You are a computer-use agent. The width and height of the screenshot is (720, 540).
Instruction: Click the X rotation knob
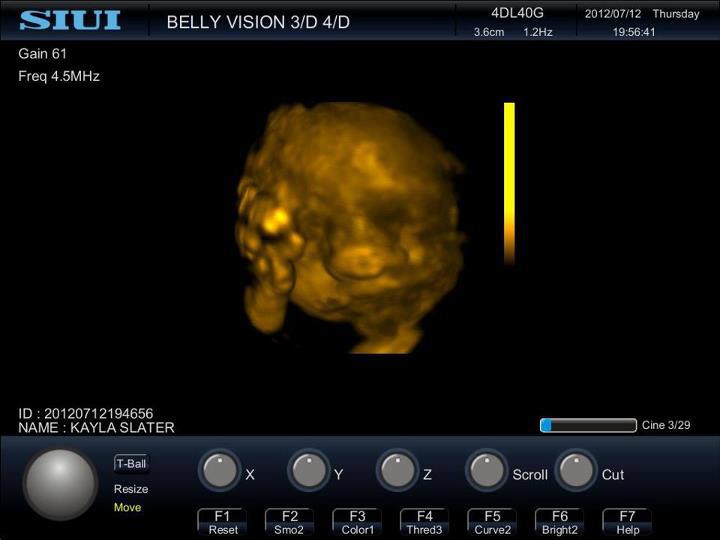(x=219, y=471)
